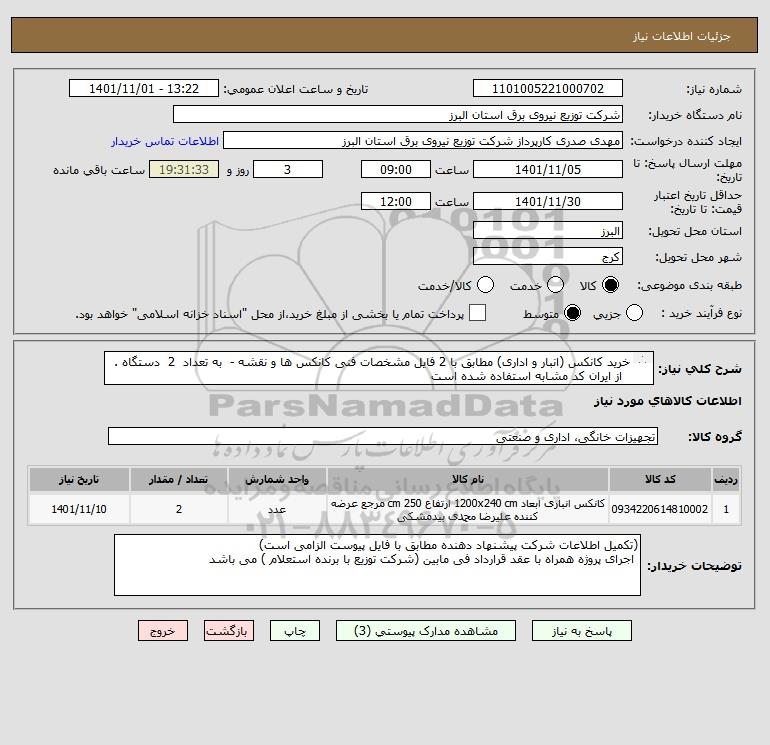Click the چاپ print button

tap(295, 631)
